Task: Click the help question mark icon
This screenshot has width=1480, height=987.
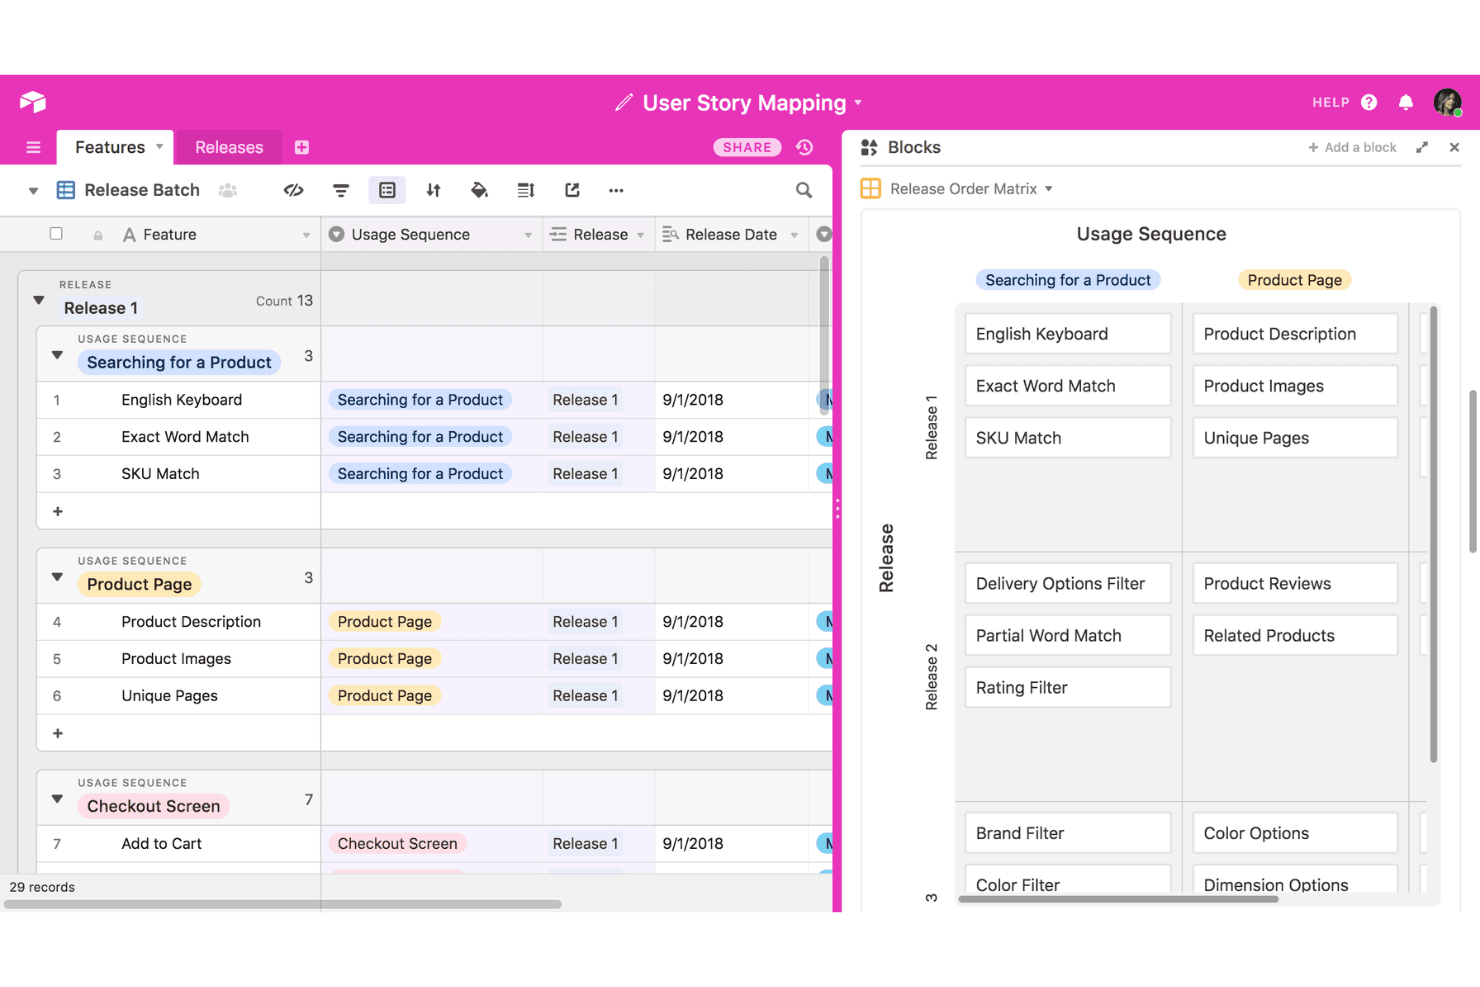Action: click(1369, 102)
